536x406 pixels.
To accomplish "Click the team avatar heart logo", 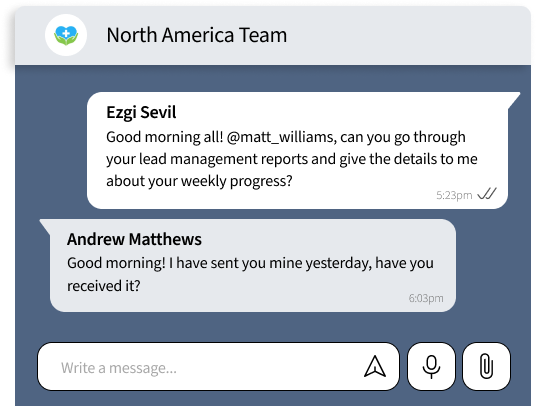I will (66, 35).
